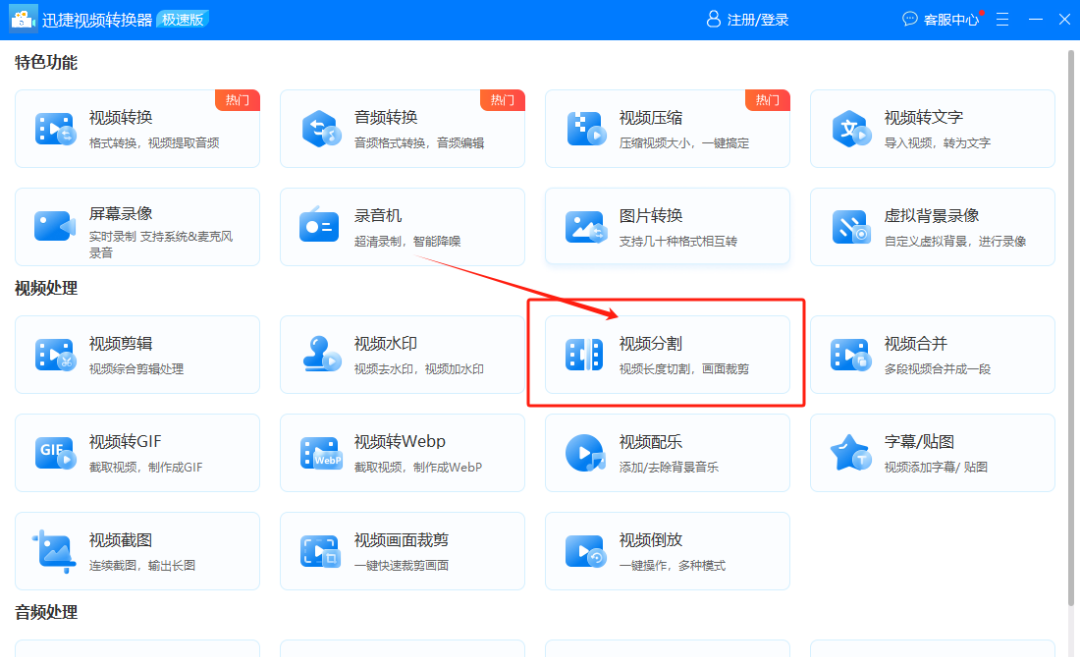Click the 视频水印 card title

[386, 343]
